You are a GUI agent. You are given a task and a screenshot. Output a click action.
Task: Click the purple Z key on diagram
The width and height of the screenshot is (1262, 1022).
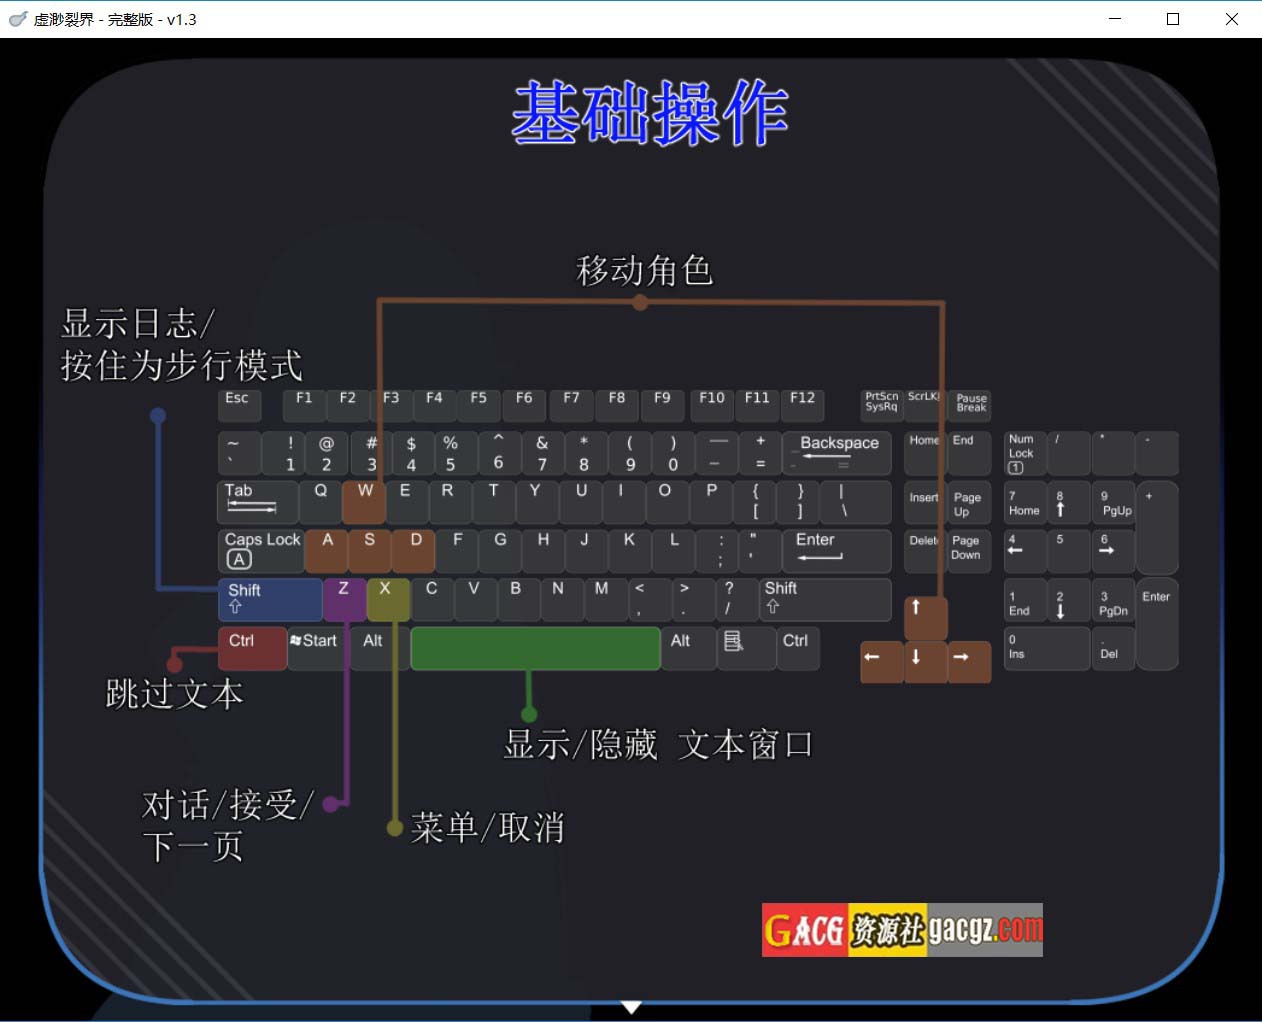tap(344, 598)
